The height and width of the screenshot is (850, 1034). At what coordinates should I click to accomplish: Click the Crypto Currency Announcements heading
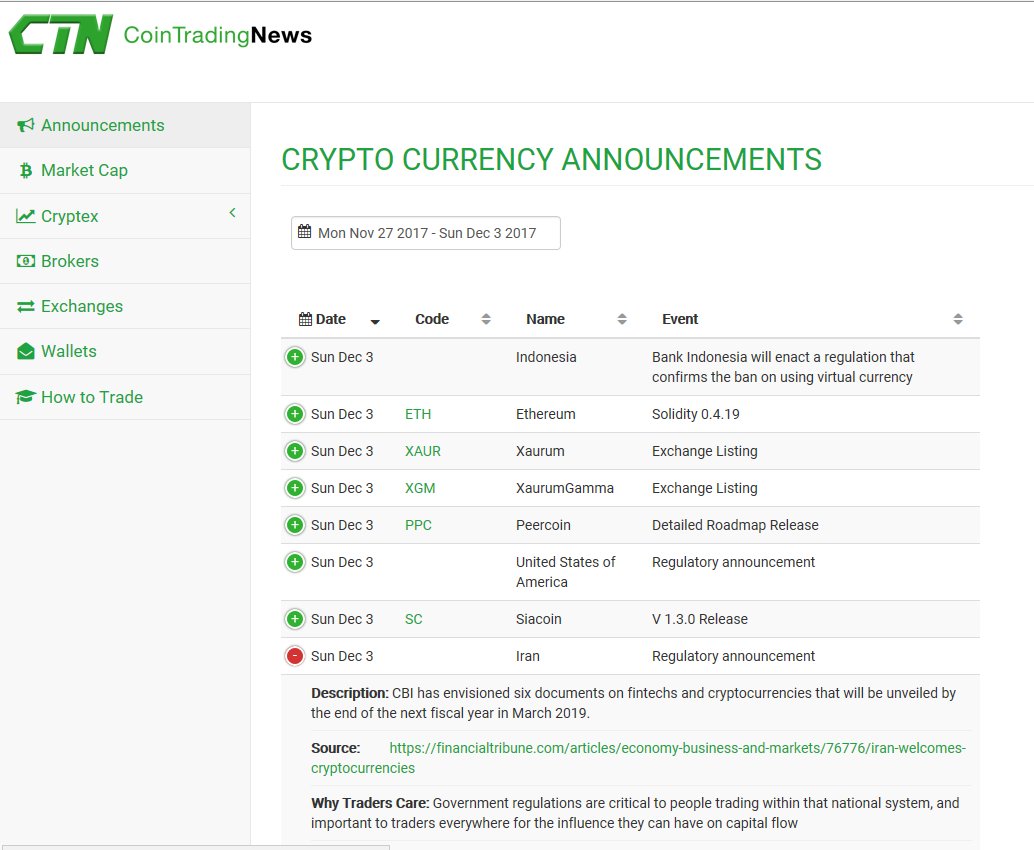551,160
